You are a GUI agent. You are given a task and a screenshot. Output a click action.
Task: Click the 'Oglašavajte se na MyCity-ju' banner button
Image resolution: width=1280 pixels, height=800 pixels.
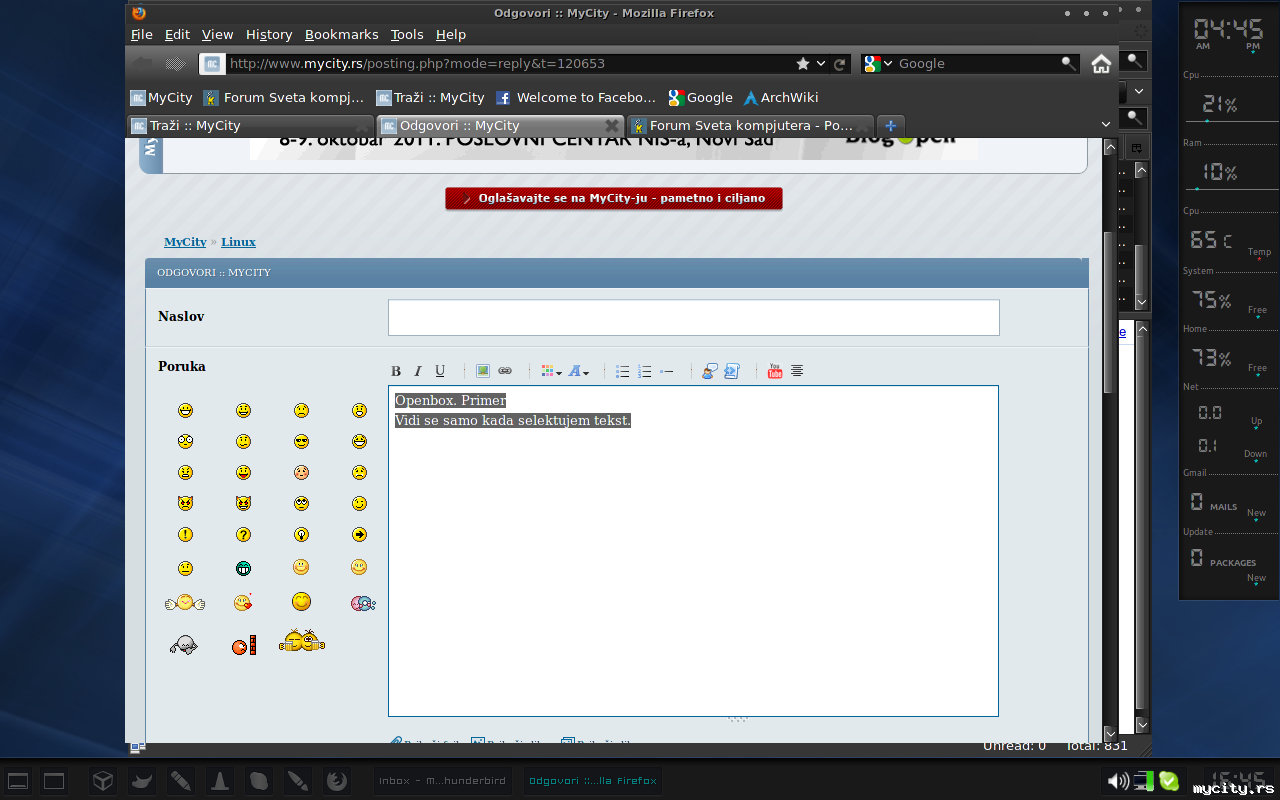[x=614, y=198]
